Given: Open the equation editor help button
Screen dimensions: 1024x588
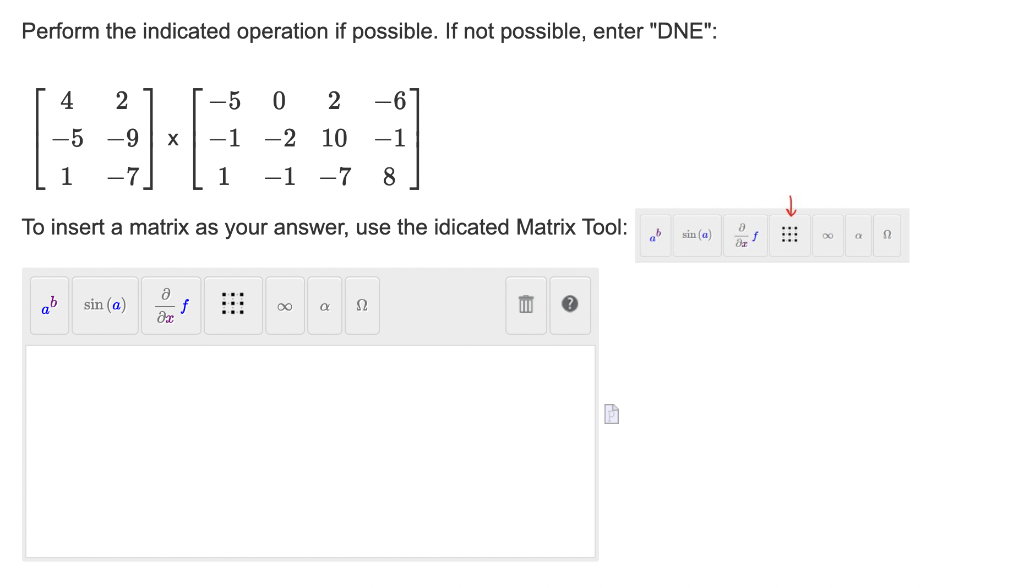Looking at the screenshot, I should tap(570, 305).
